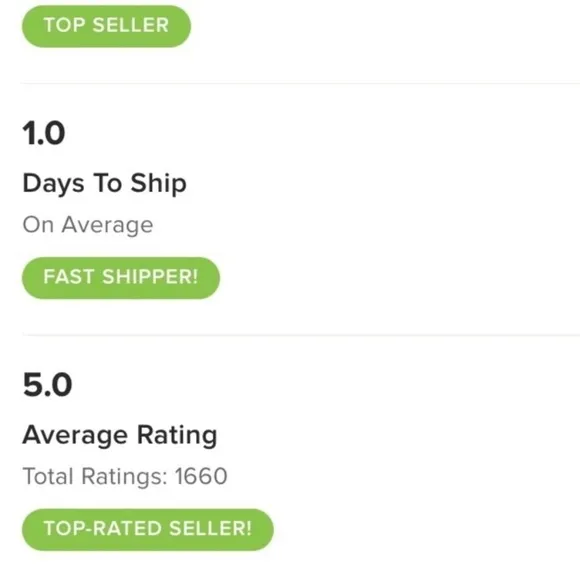
Task: Click the word Average in On Average
Action: pyautogui.click(x=107, y=225)
